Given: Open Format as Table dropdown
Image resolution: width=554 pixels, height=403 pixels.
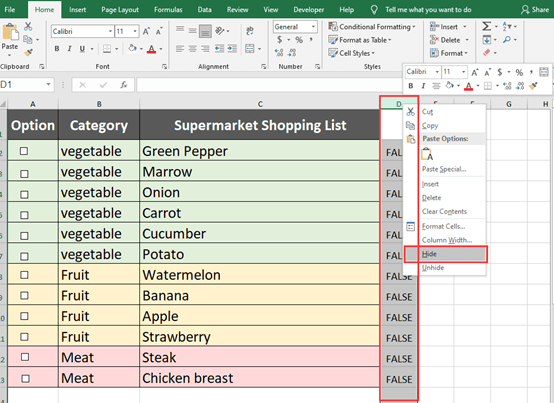Looking at the screenshot, I should 360,40.
